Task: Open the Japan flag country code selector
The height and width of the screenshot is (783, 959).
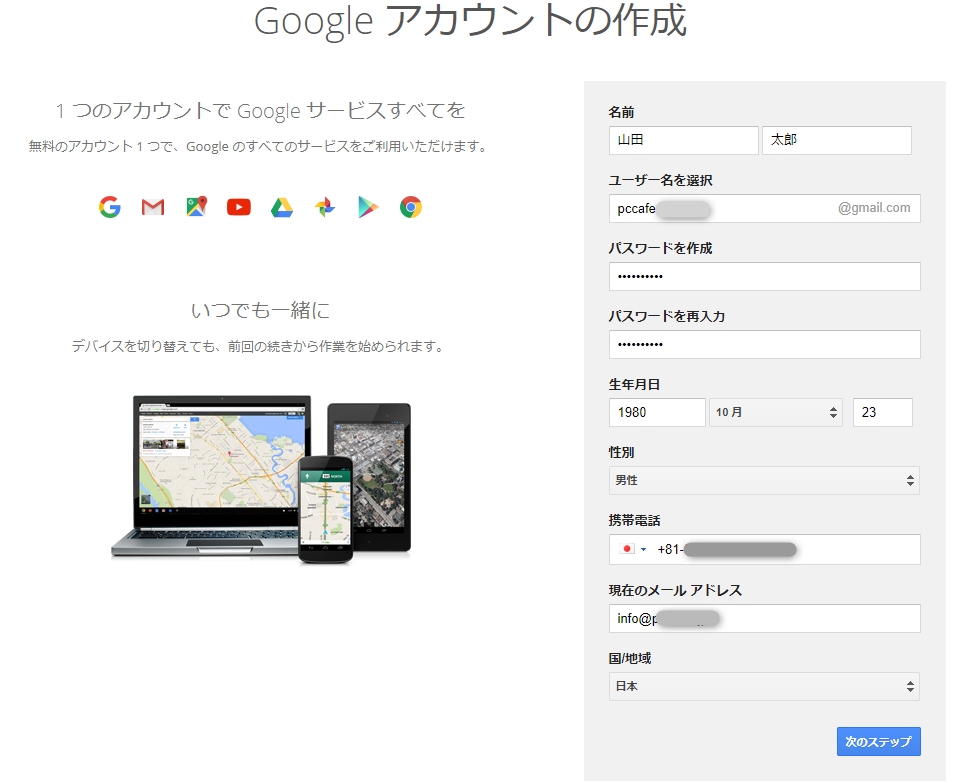Action: pyautogui.click(x=633, y=549)
